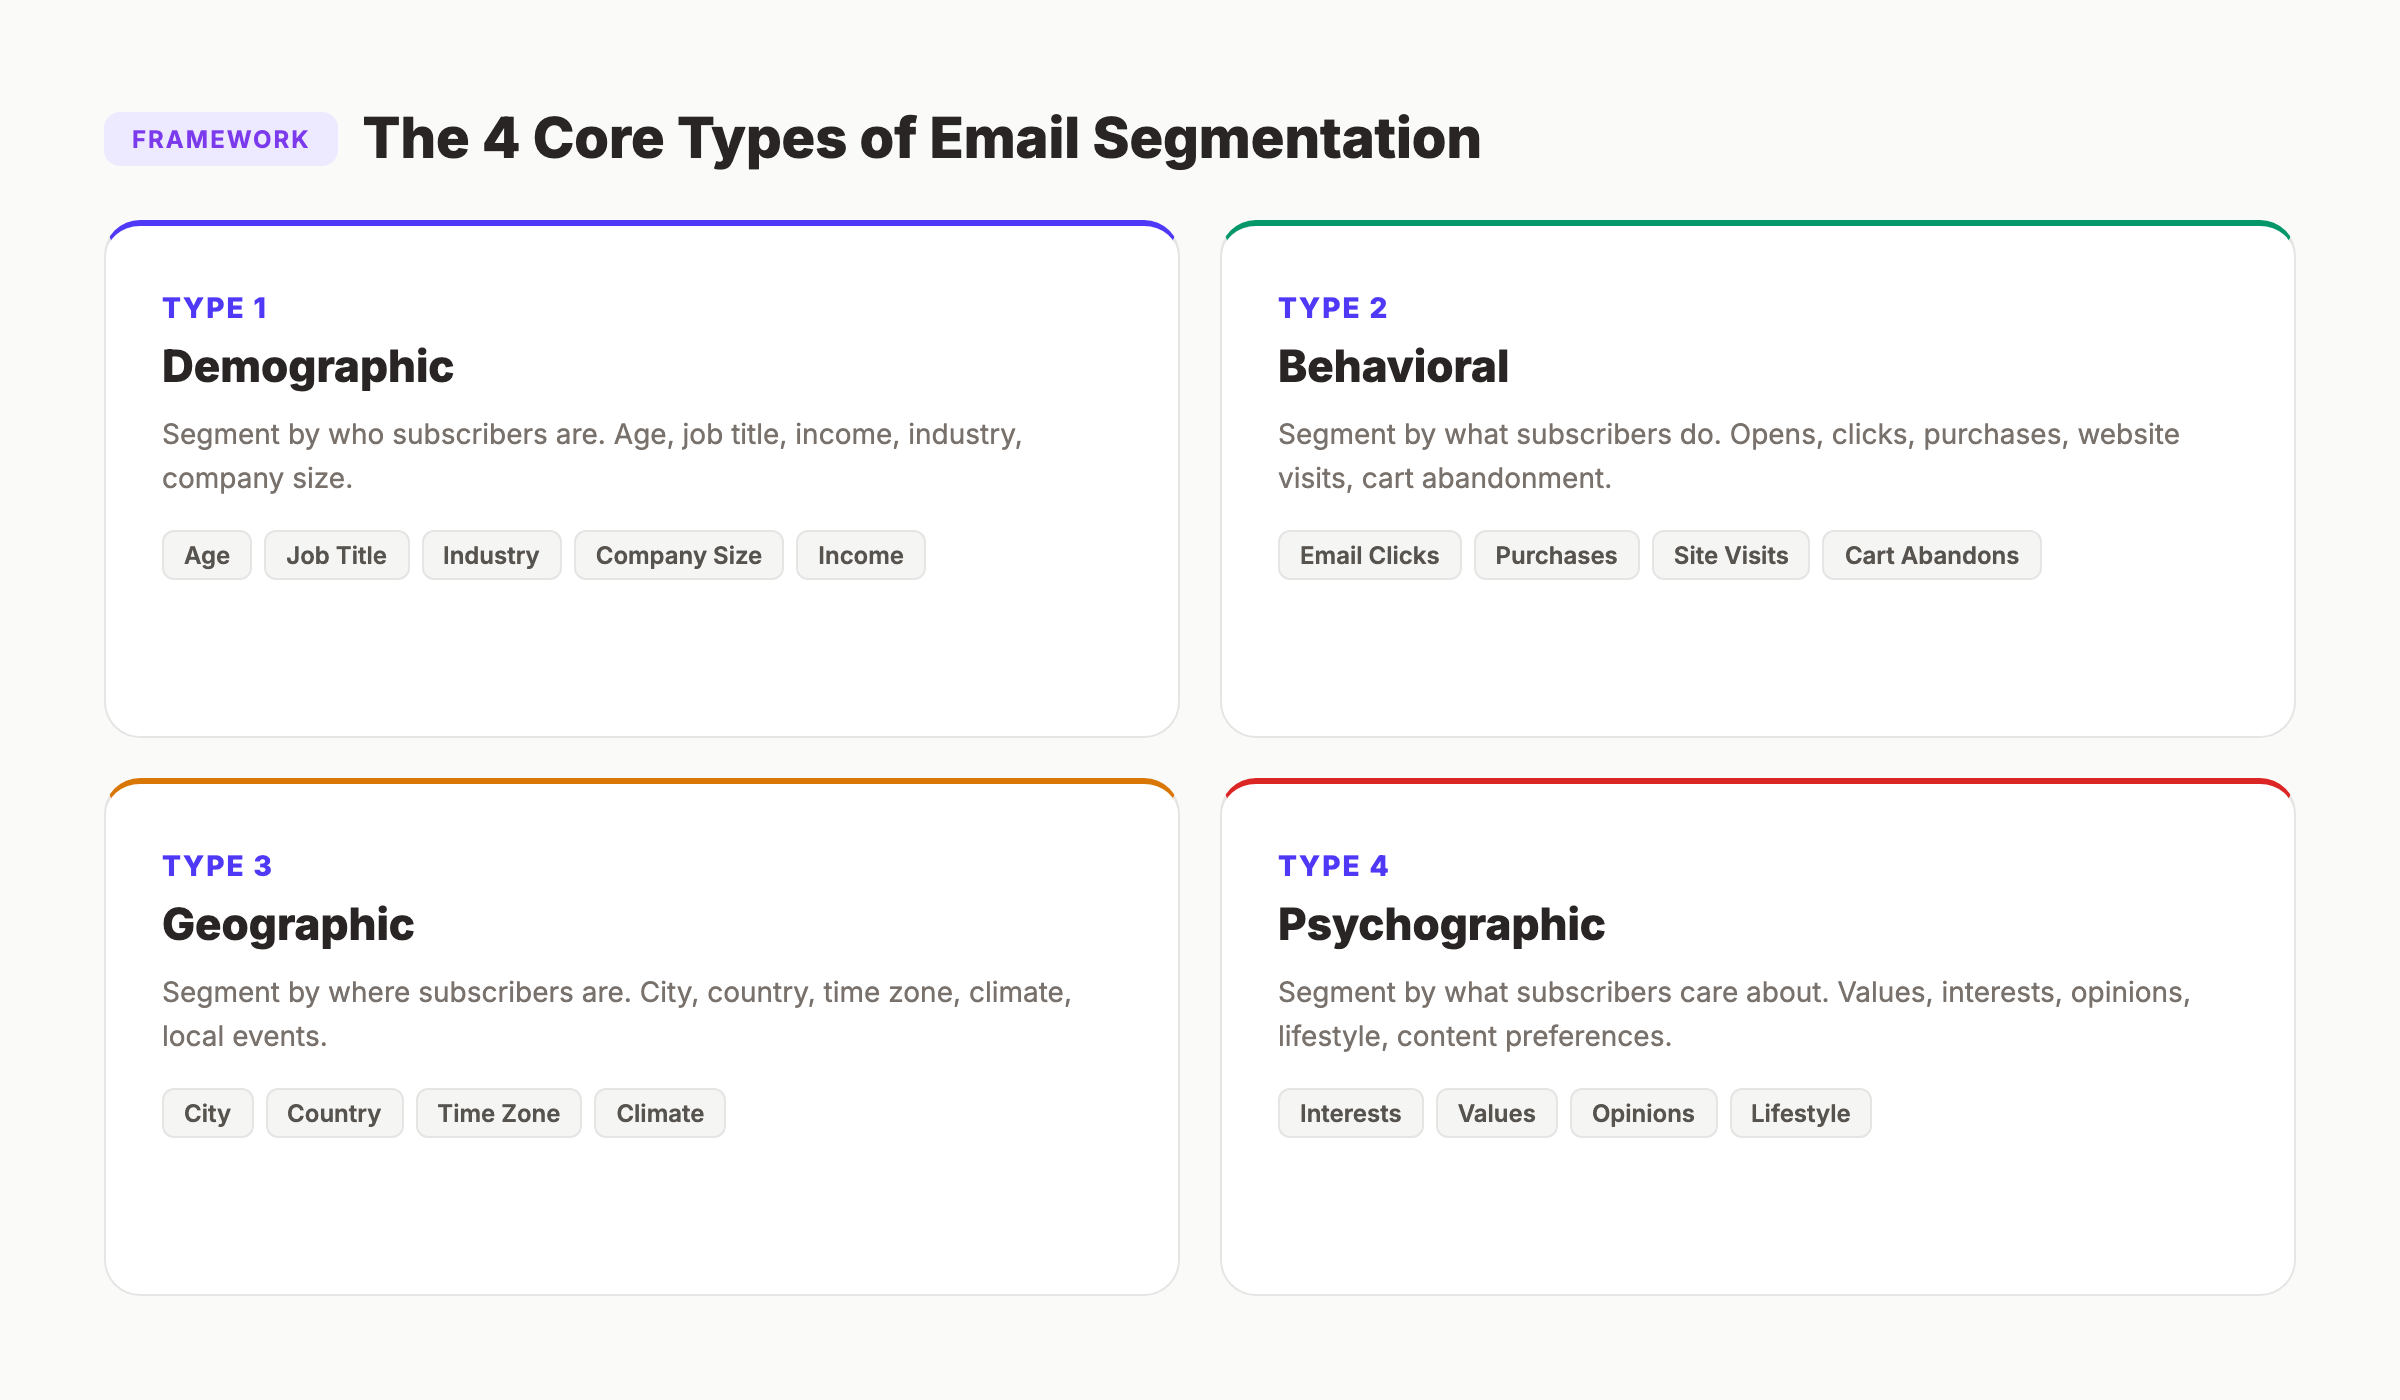Click the Values tag
Image resolution: width=2400 pixels, height=1400 pixels.
pos(1496,1113)
